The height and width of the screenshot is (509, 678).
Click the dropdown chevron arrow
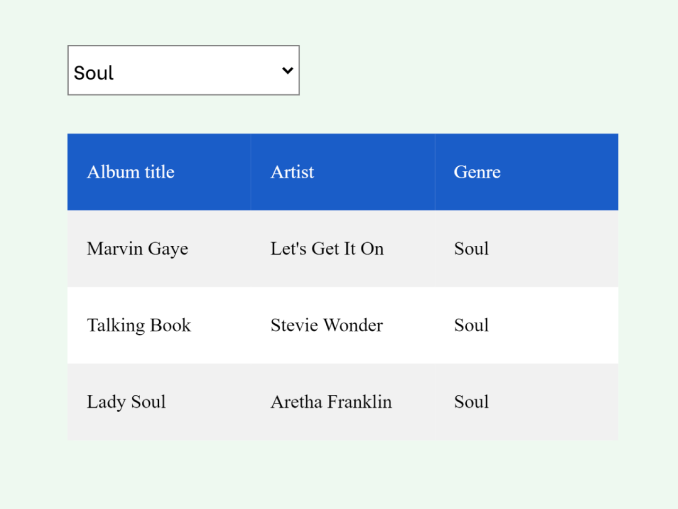287,71
